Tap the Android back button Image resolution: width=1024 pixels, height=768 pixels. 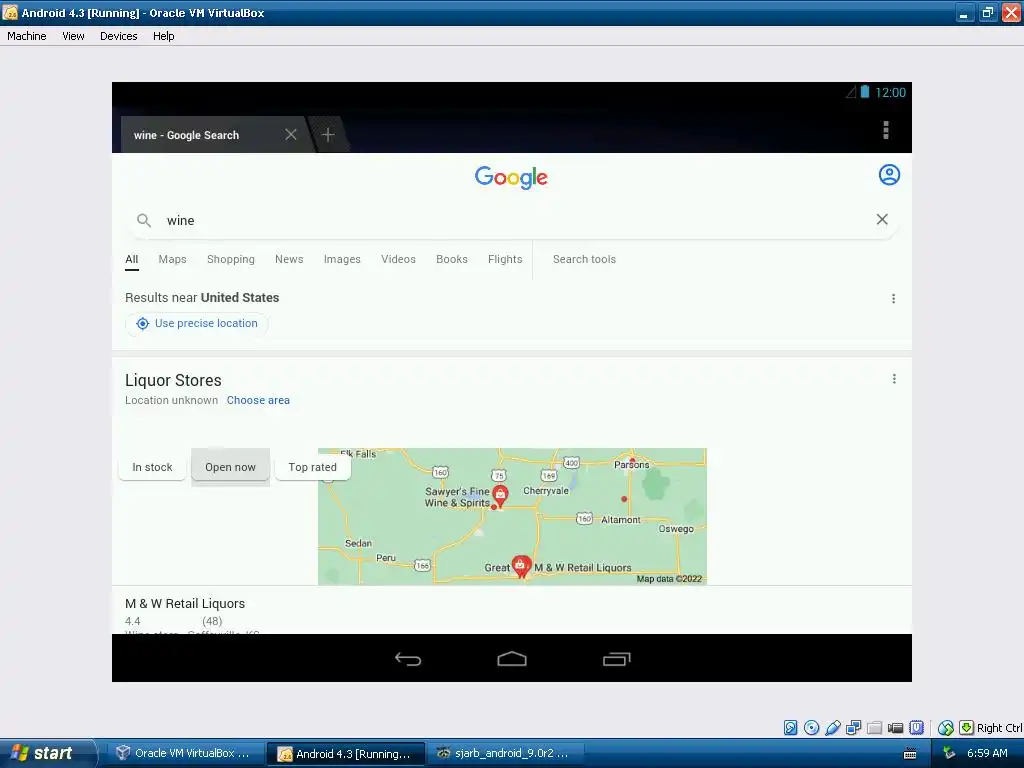pyautogui.click(x=408, y=659)
